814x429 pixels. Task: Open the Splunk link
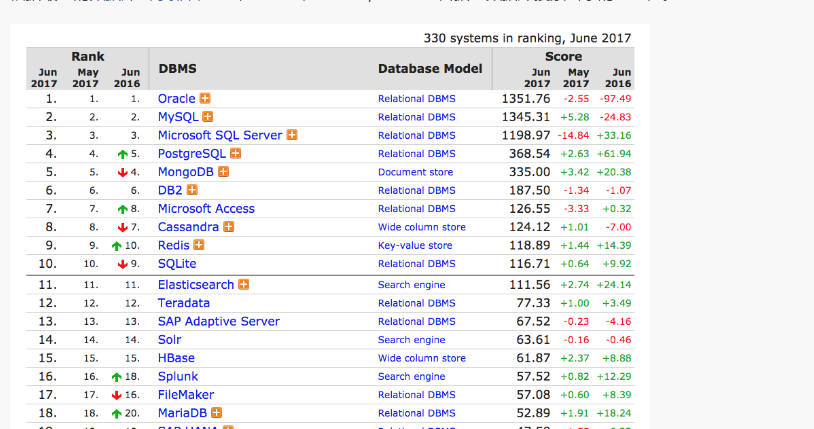[178, 376]
